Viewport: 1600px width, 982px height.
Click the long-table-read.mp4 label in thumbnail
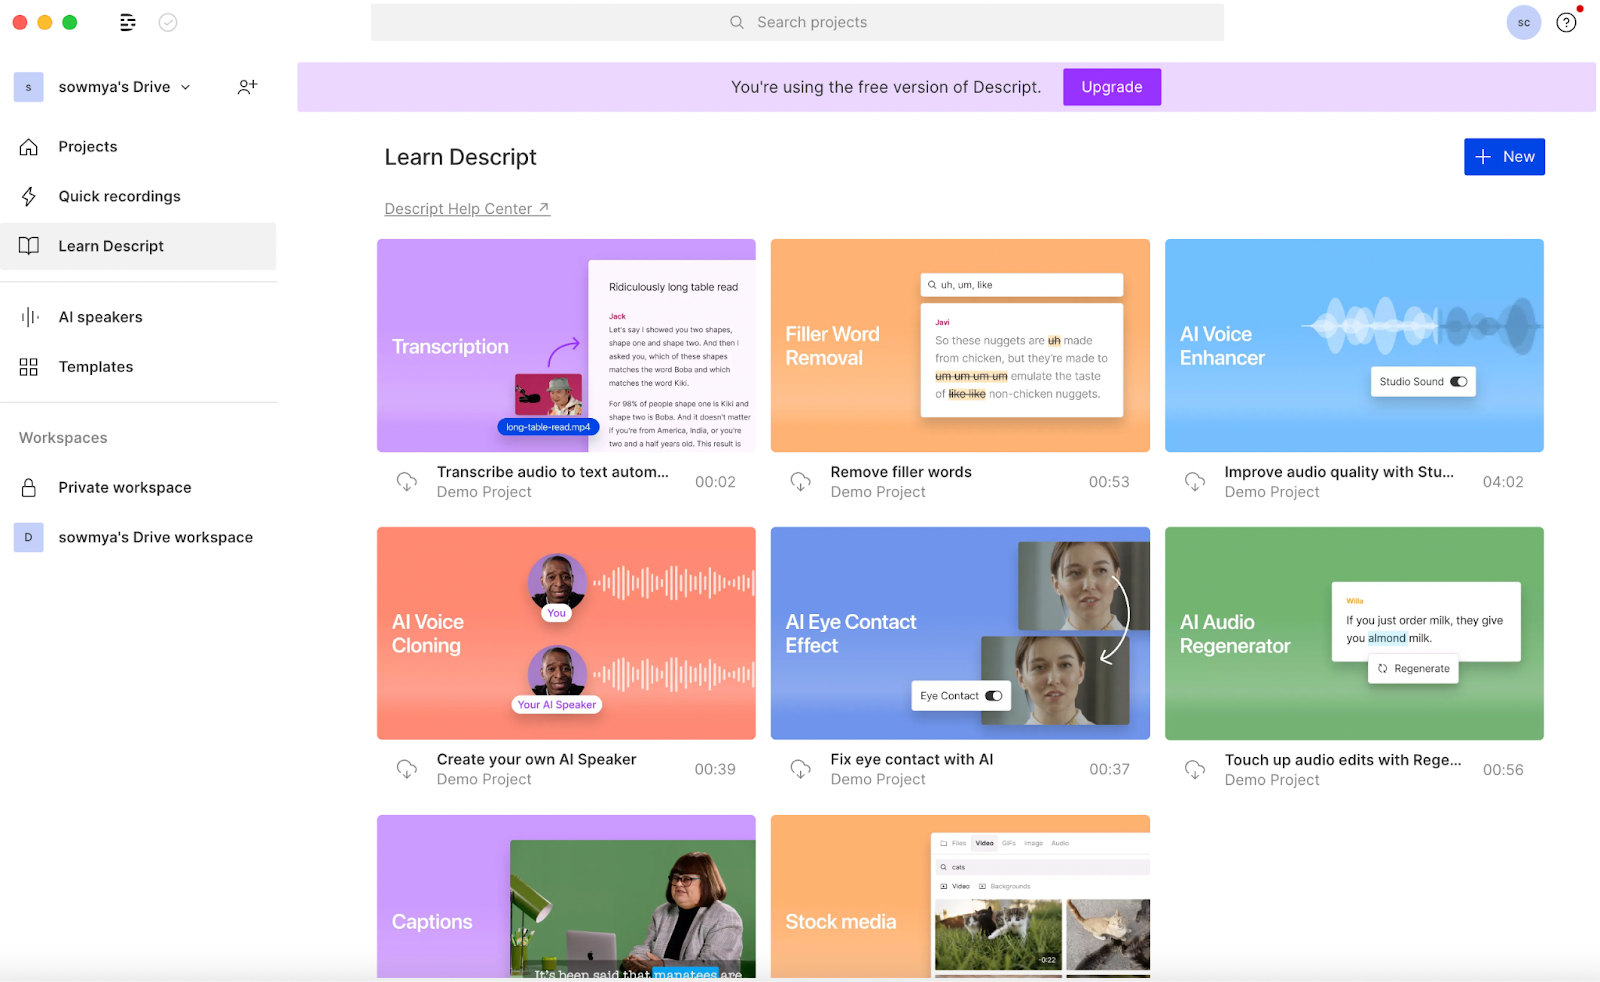pyautogui.click(x=548, y=427)
